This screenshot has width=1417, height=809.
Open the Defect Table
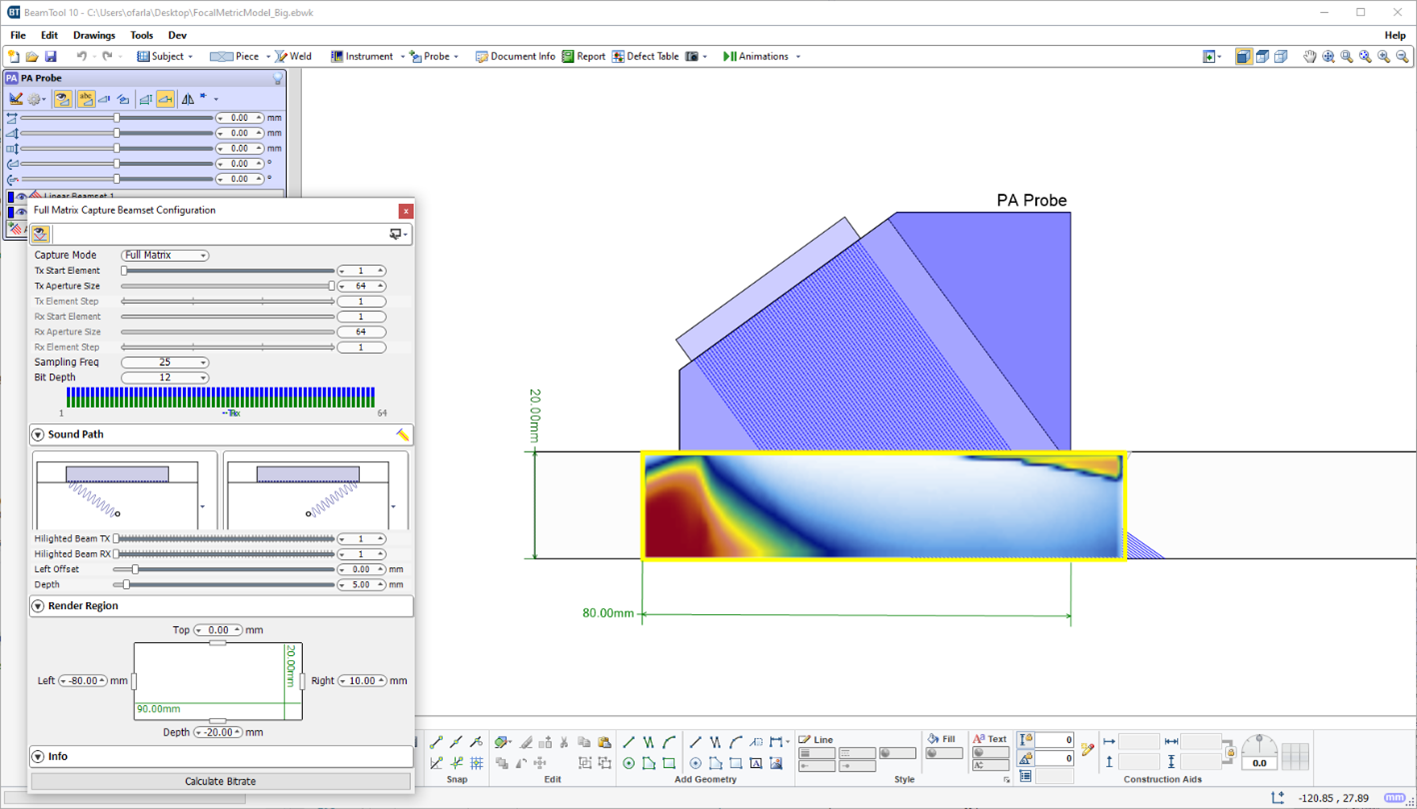(x=645, y=57)
